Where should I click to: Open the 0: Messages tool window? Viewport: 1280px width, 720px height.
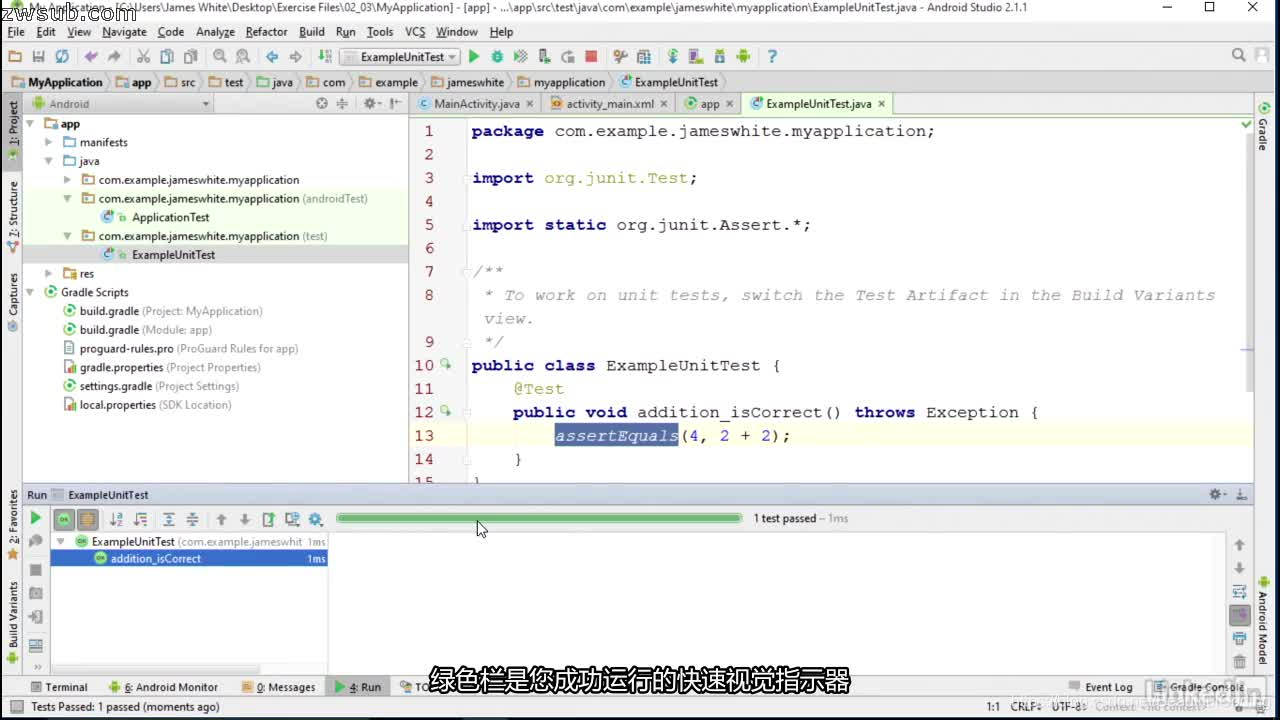click(278, 687)
